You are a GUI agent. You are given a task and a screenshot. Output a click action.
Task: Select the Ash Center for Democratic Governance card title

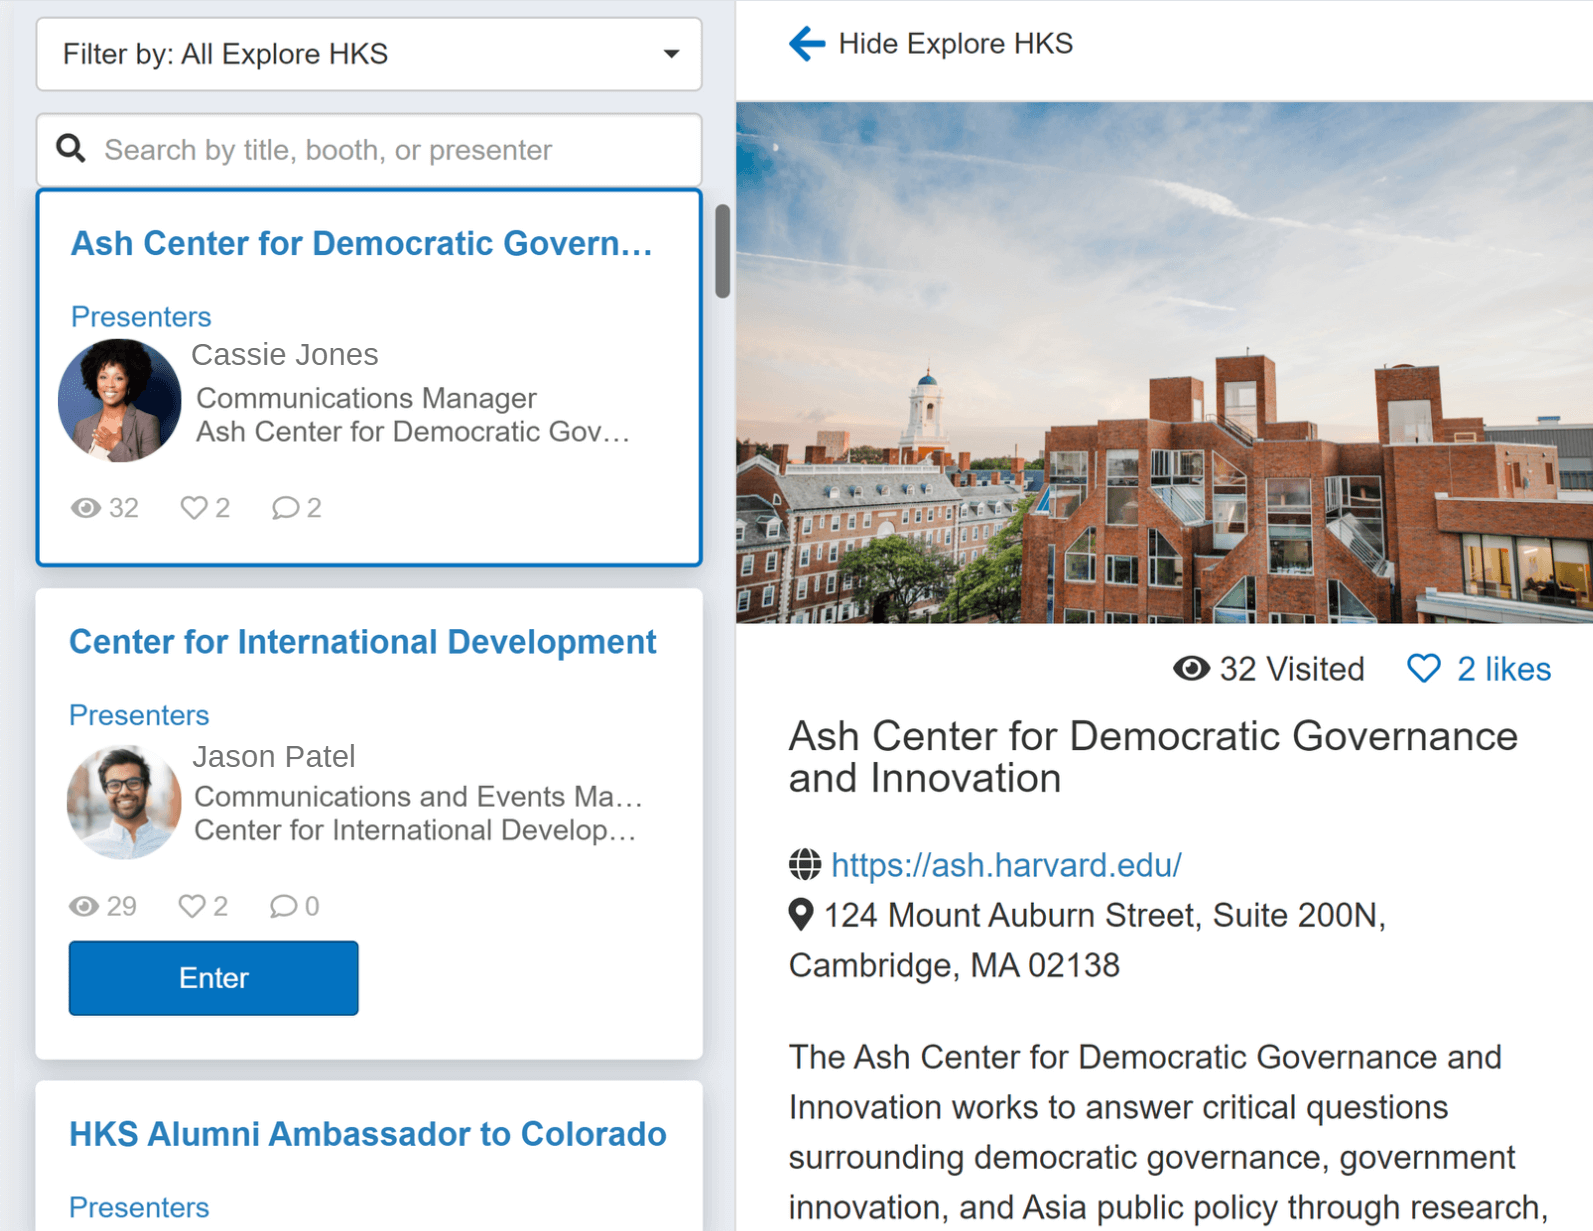click(x=361, y=243)
